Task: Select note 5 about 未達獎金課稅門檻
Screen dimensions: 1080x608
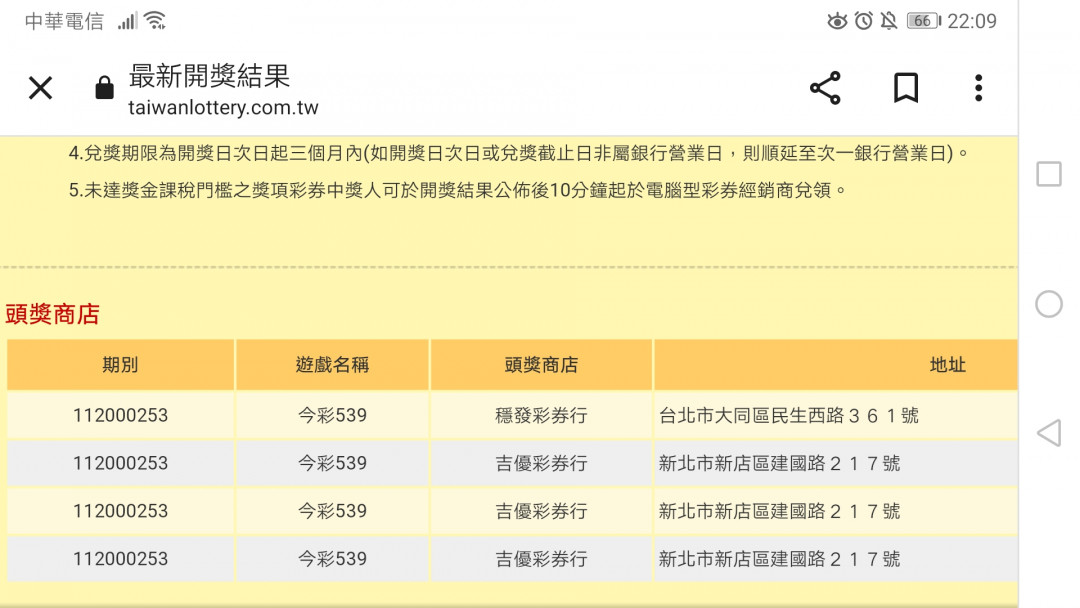Action: click(x=457, y=190)
